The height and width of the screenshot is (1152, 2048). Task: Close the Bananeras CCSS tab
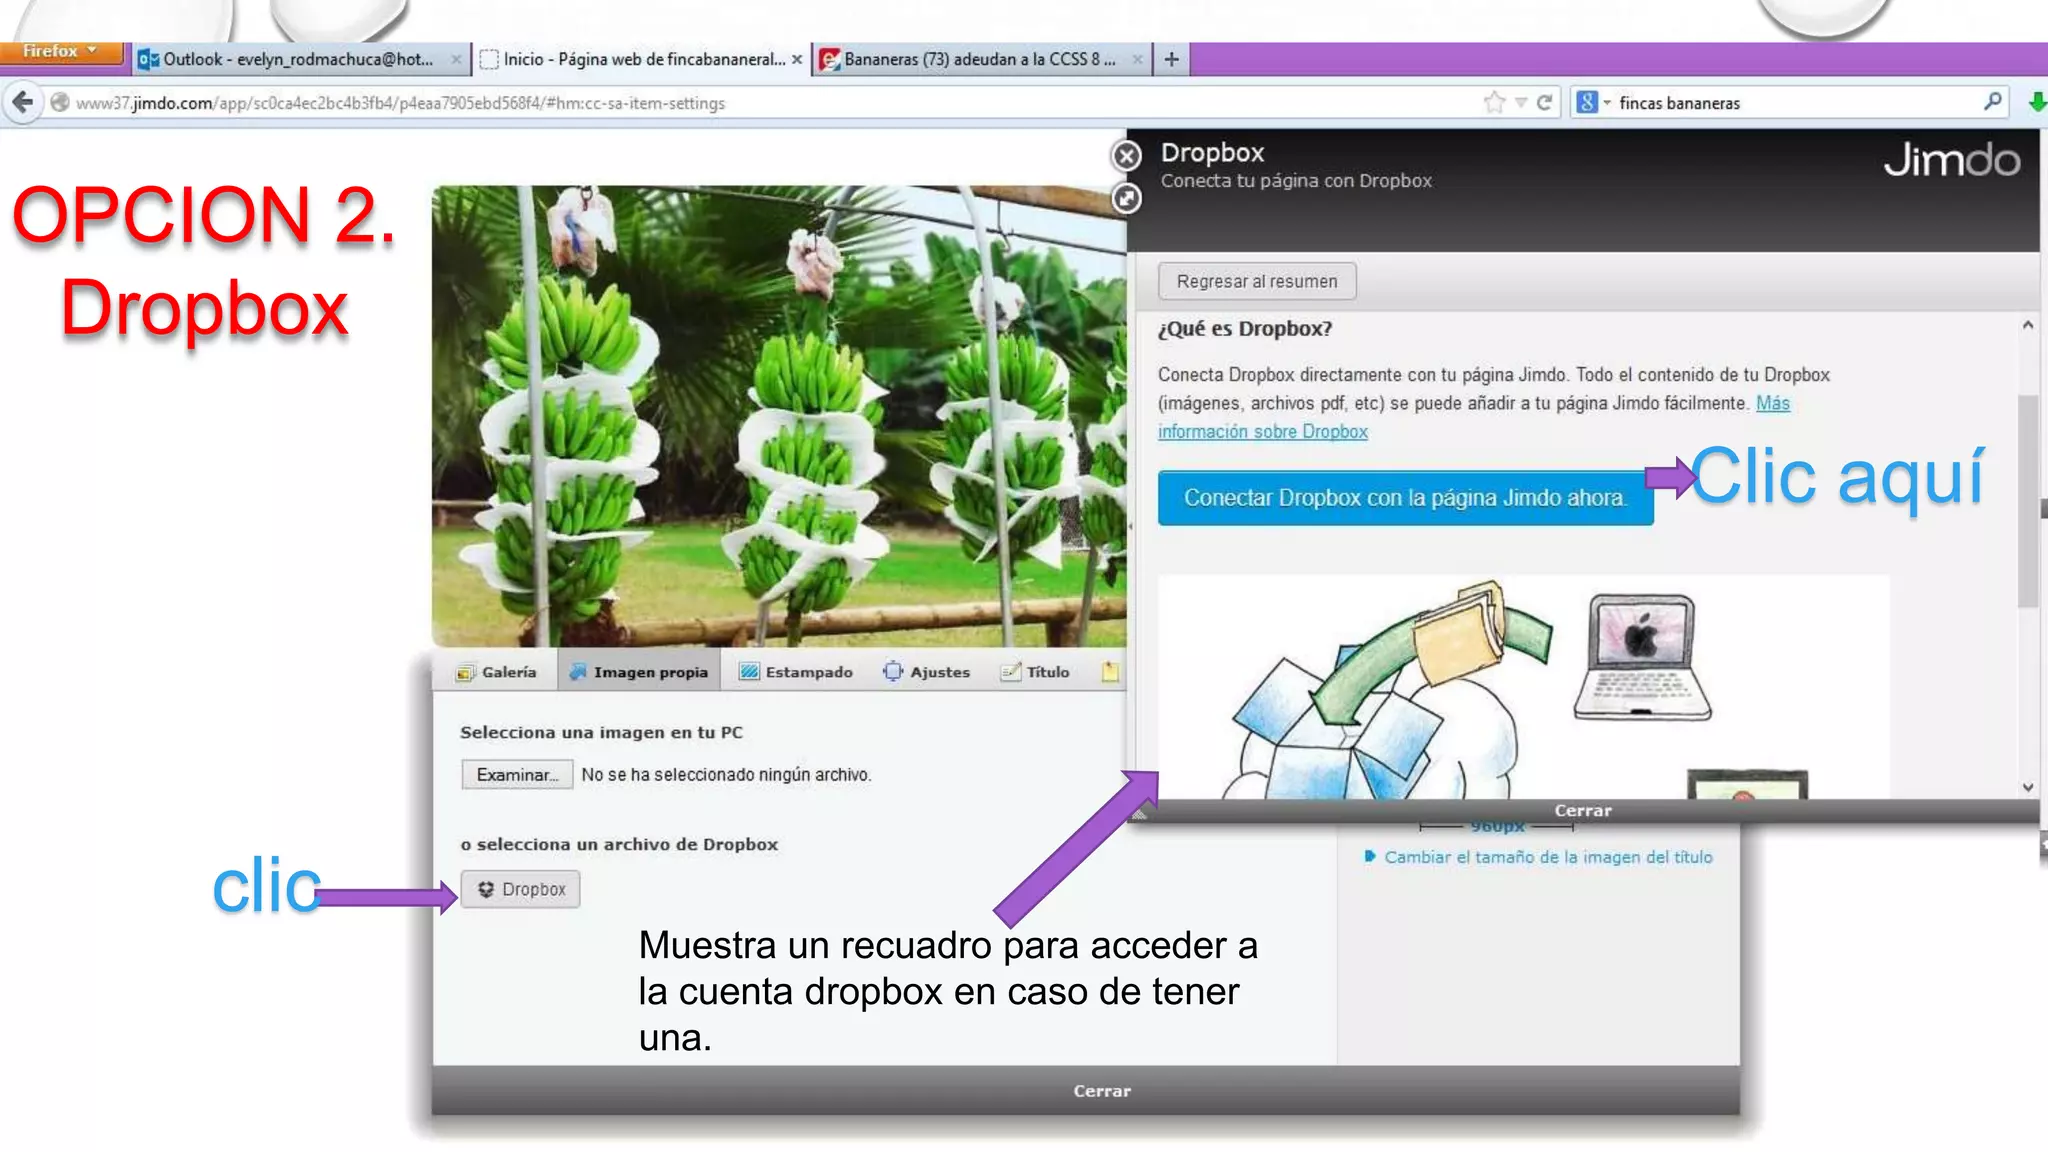[x=1137, y=60]
